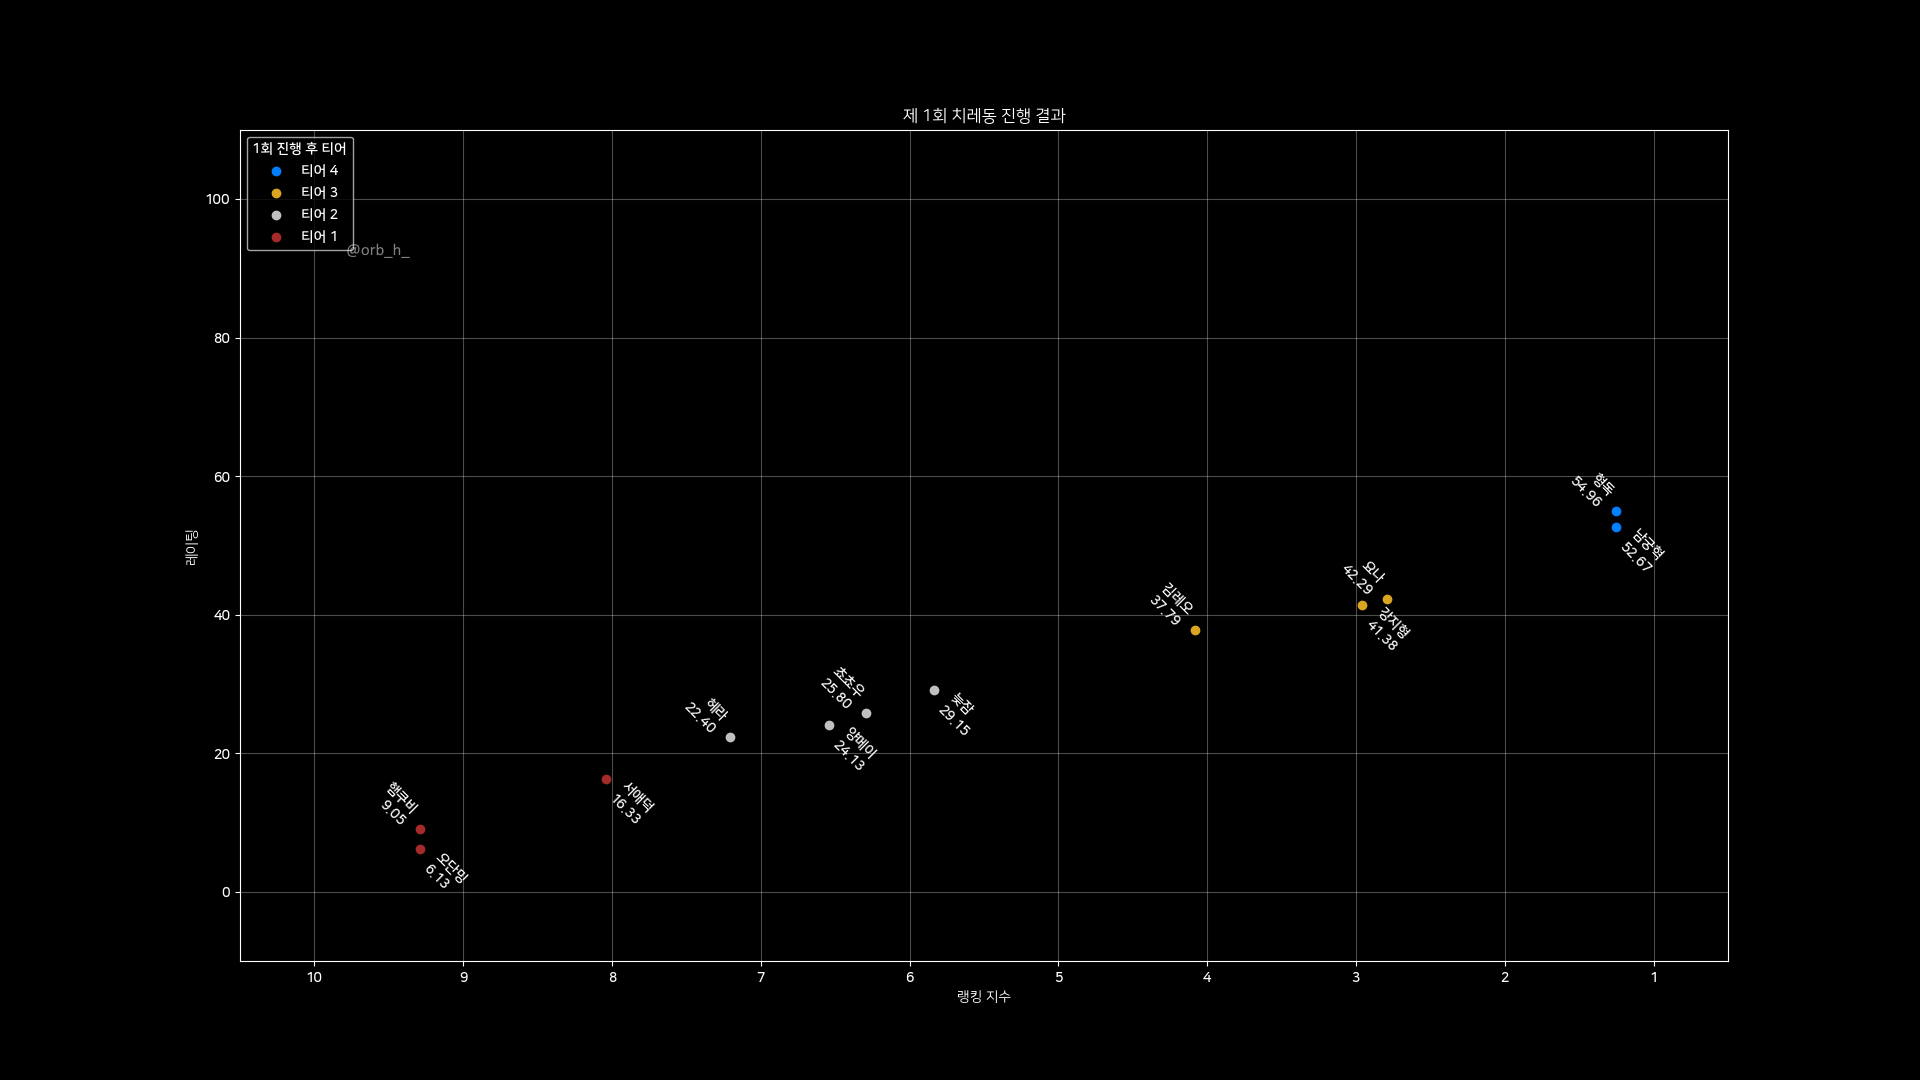Click the blue Tier 4 legend marker
Image resolution: width=1920 pixels, height=1080 pixels.
277,171
